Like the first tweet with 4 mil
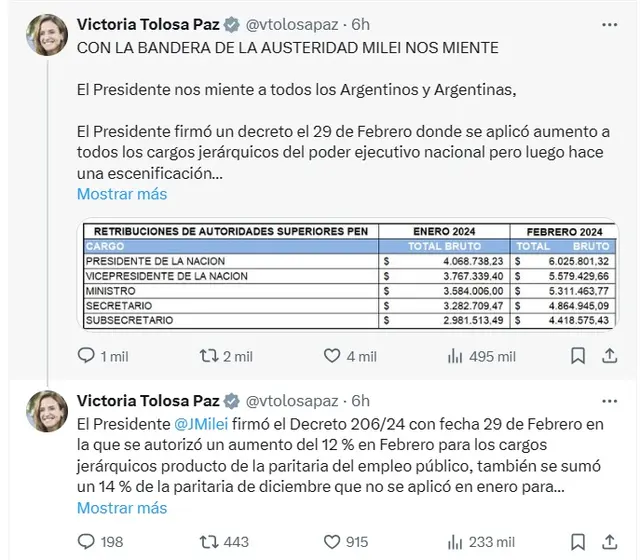The height and width of the screenshot is (560, 640). (x=332, y=356)
